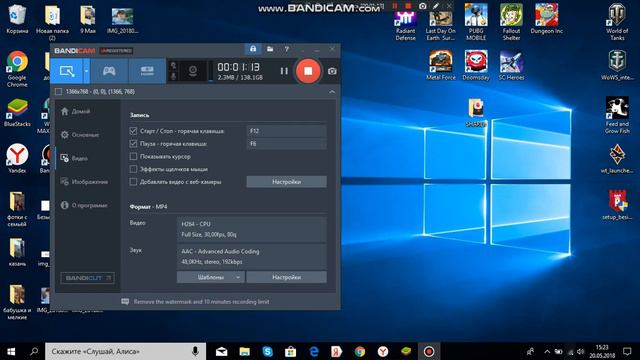The width and height of the screenshot is (640, 360).
Task: Uncheck Старт / Стоп hotkey checkbox
Action: (133, 131)
